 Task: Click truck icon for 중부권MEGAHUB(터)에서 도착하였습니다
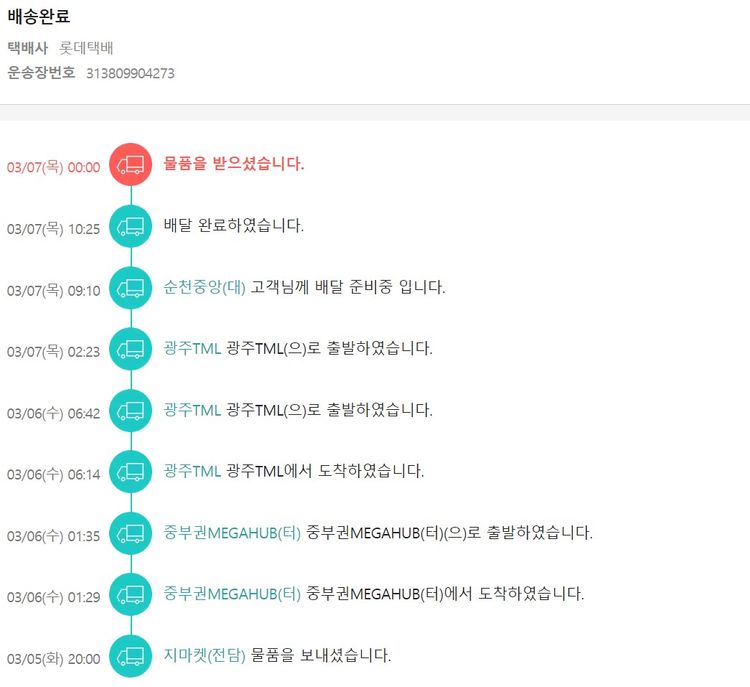tap(130, 595)
